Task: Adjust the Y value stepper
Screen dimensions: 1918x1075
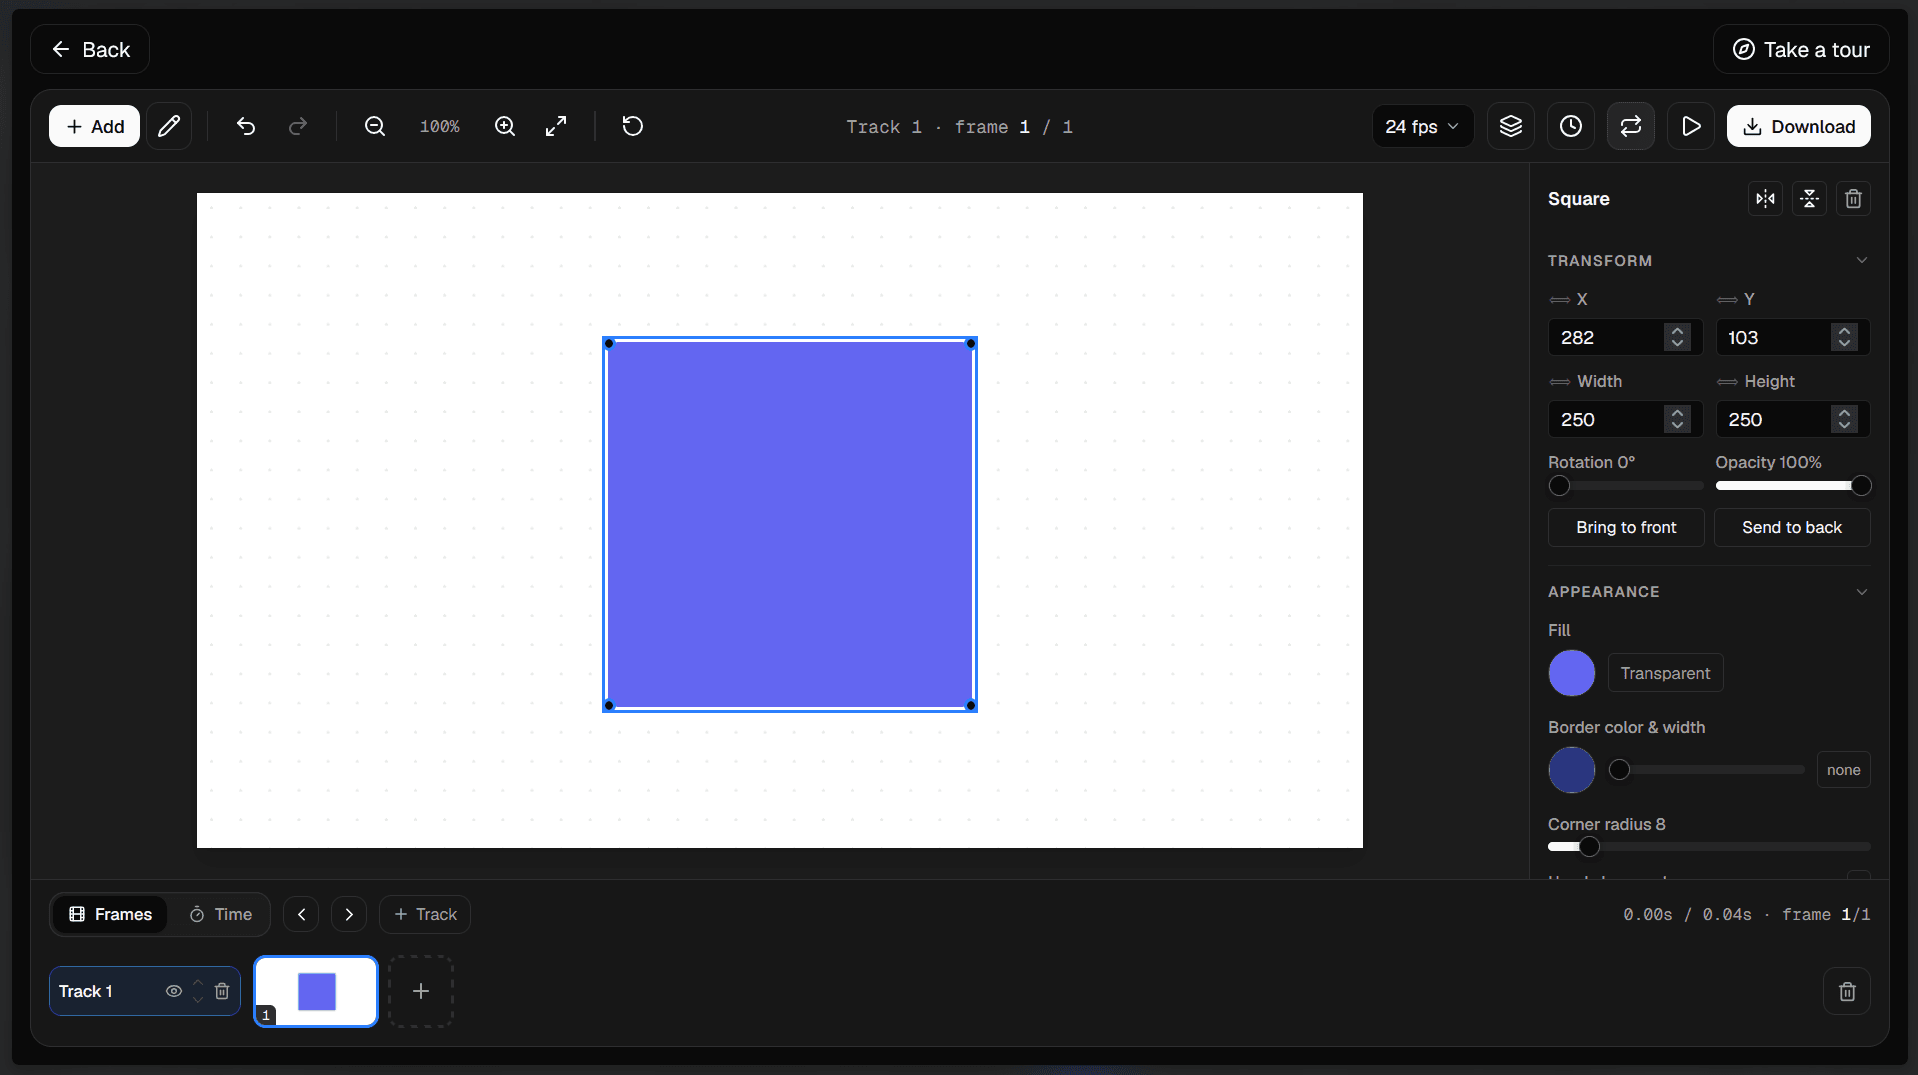Action: click(x=1844, y=337)
